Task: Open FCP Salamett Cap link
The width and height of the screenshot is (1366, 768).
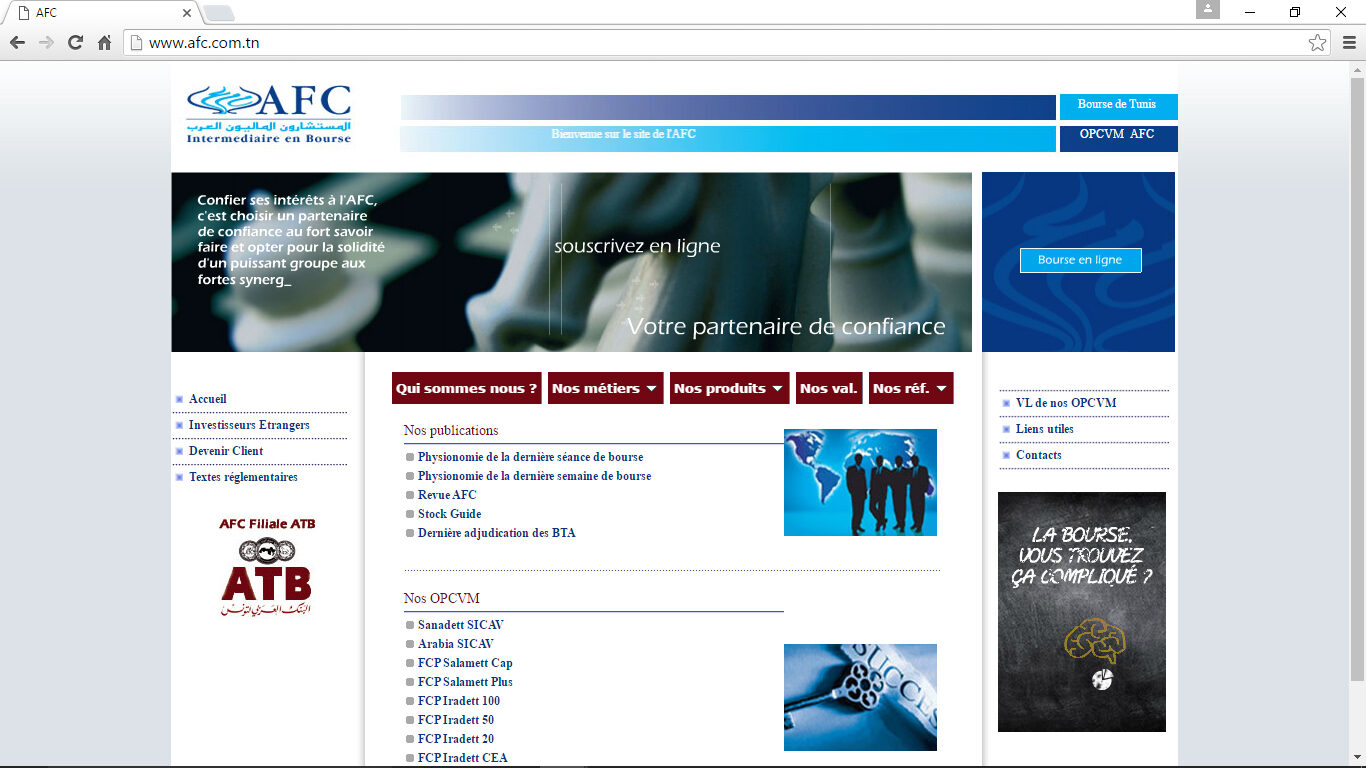Action: [x=465, y=663]
